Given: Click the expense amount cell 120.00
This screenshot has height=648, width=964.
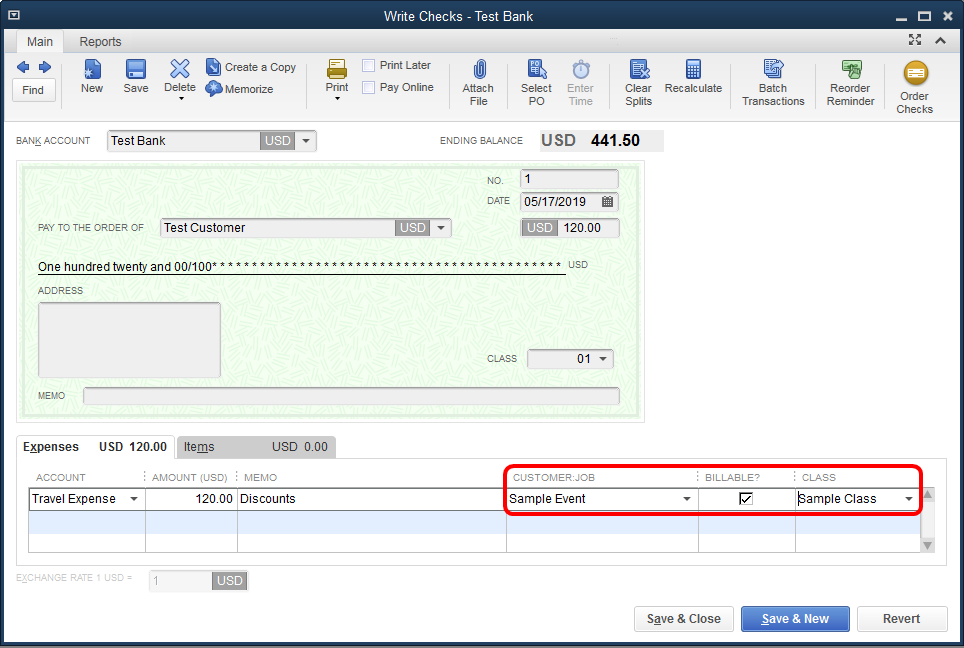Looking at the screenshot, I should (x=191, y=499).
